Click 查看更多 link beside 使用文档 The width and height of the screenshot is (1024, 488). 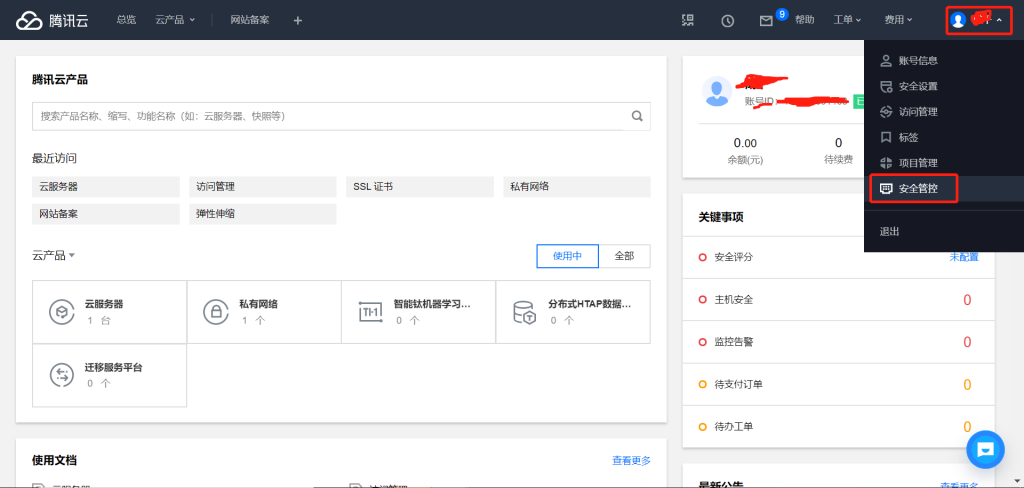coord(631,461)
